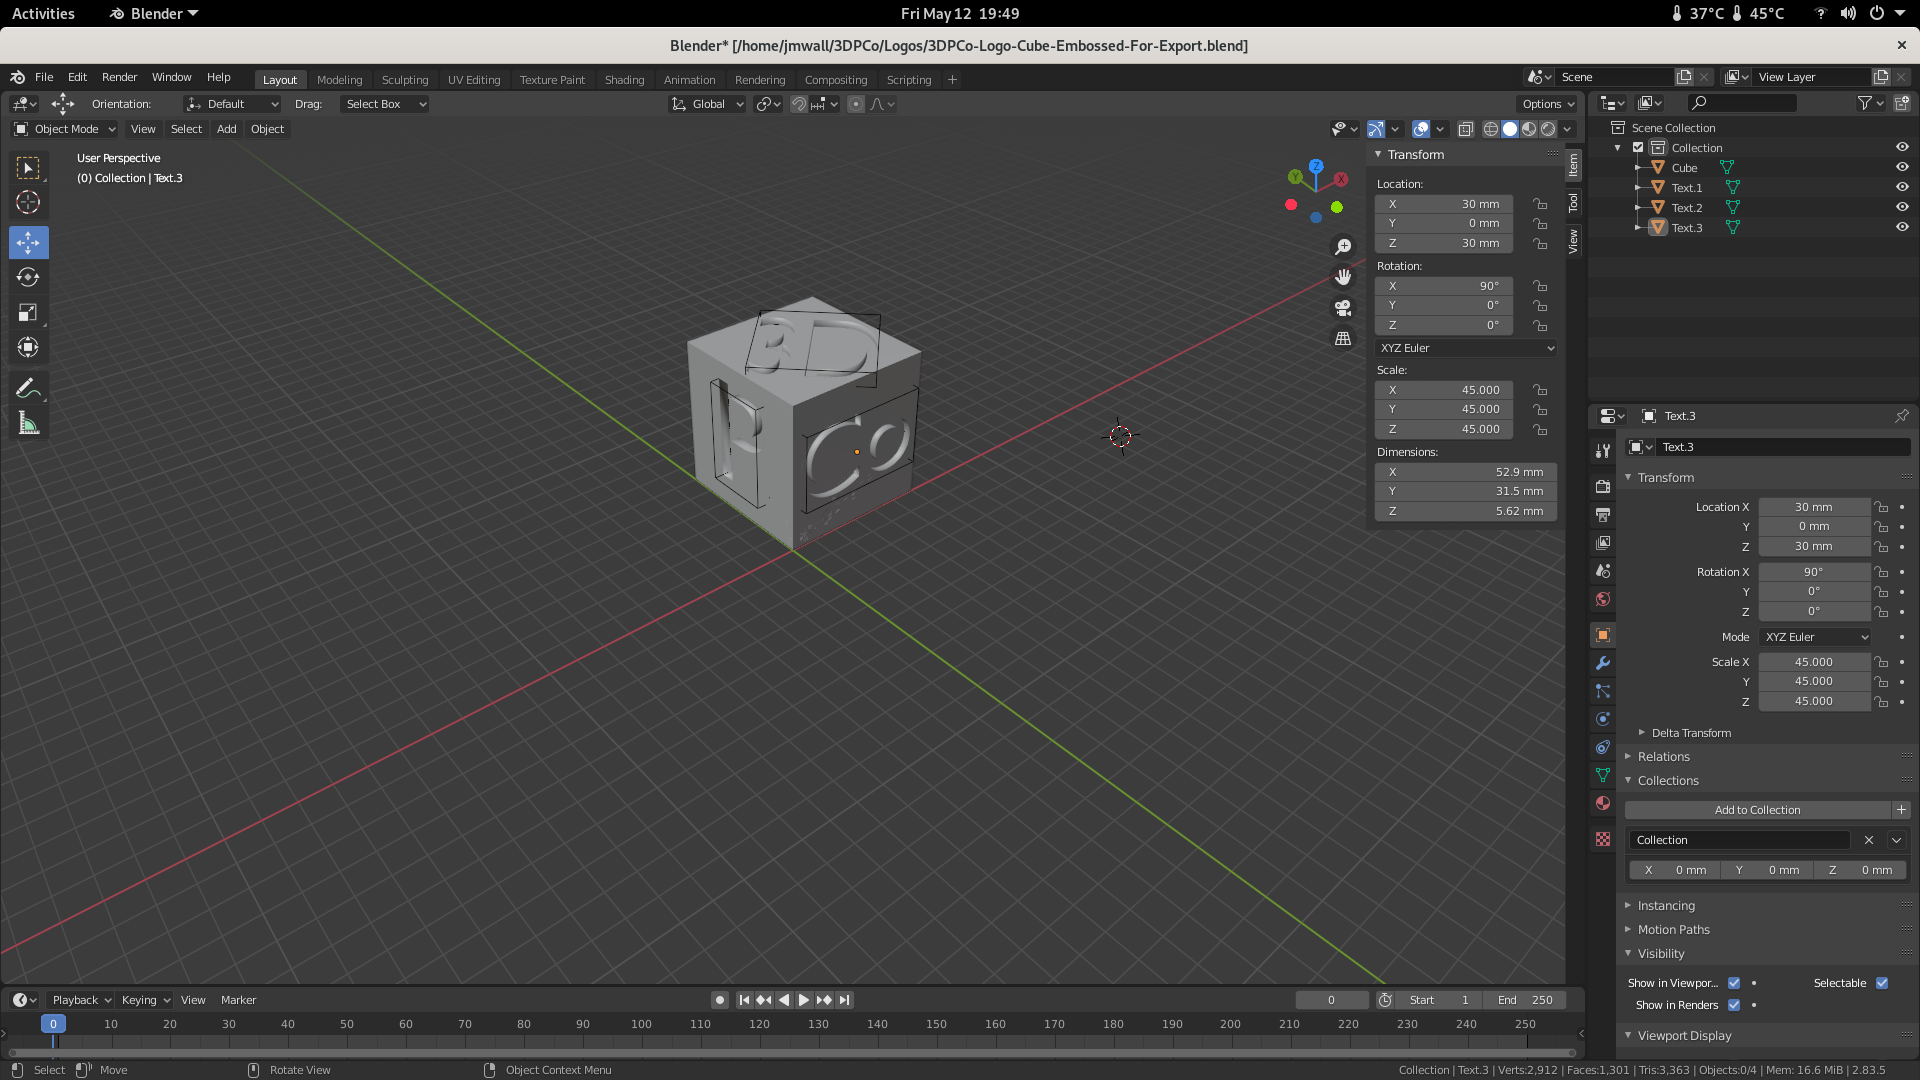This screenshot has height=1080, width=1920.
Task: Select the Annotate tool
Action: pos(28,388)
